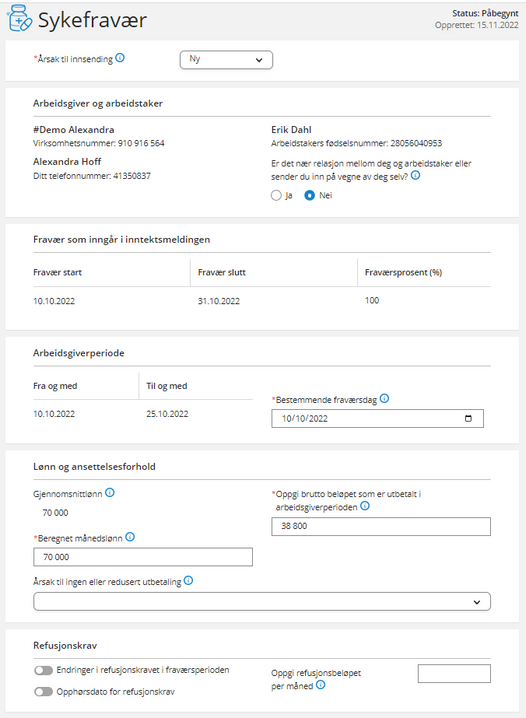Click the brutto beløp field showing 38 800
The image size is (526, 718).
[x=381, y=526]
